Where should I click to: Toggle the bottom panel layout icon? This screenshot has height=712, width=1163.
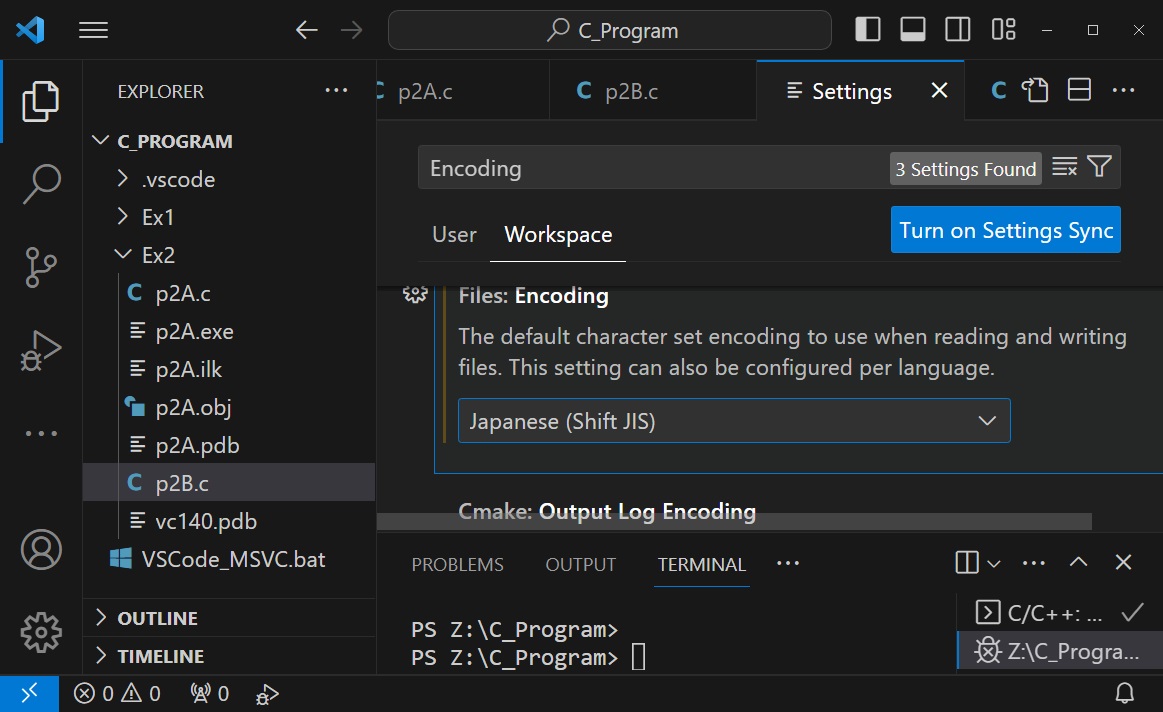(913, 30)
